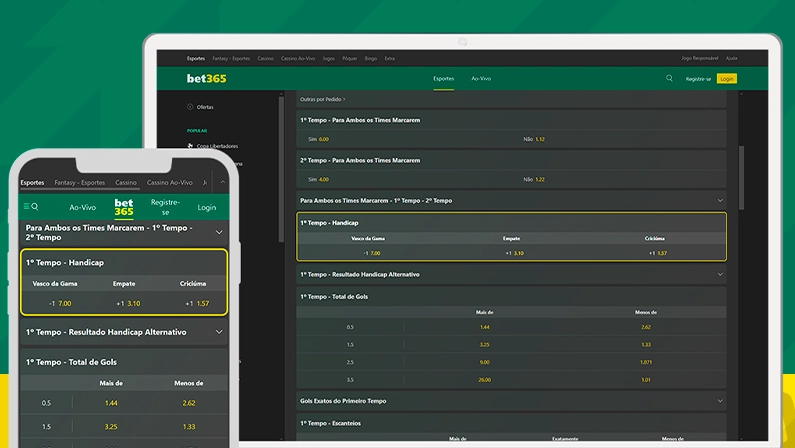Click the search magnifier icon on the laptop header
795x448 pixels.
coord(669,79)
